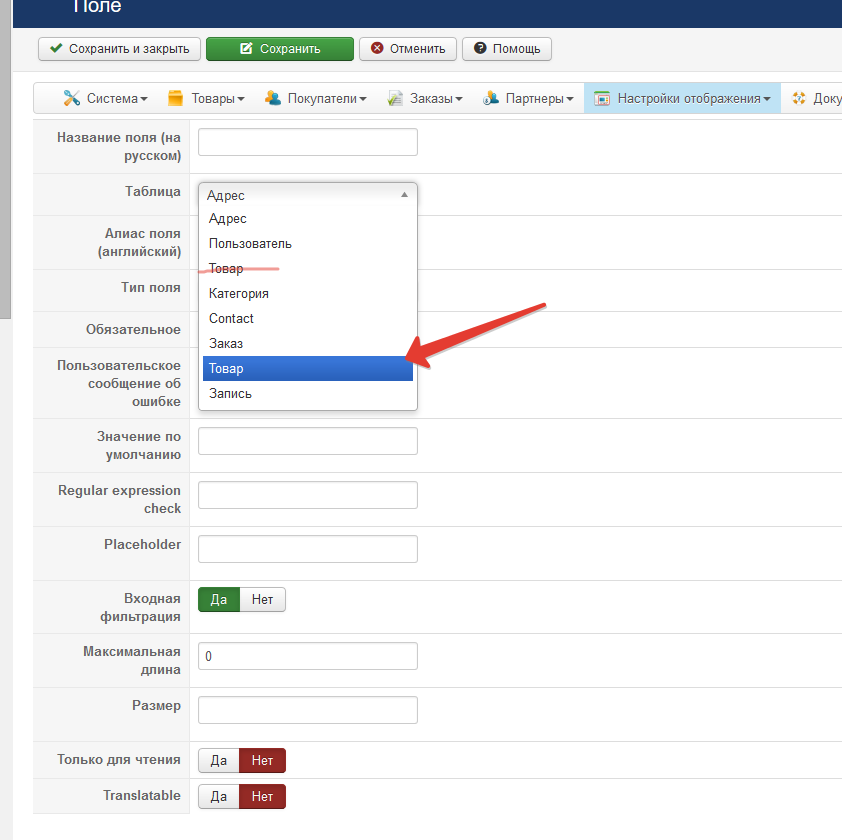842x840 pixels.
Task: Click the folder icon next to Товары
Action: click(x=176, y=98)
